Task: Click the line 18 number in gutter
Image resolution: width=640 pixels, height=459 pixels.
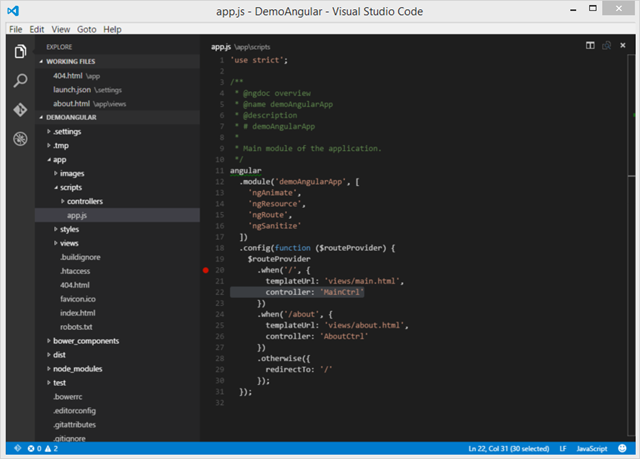Action: point(220,248)
